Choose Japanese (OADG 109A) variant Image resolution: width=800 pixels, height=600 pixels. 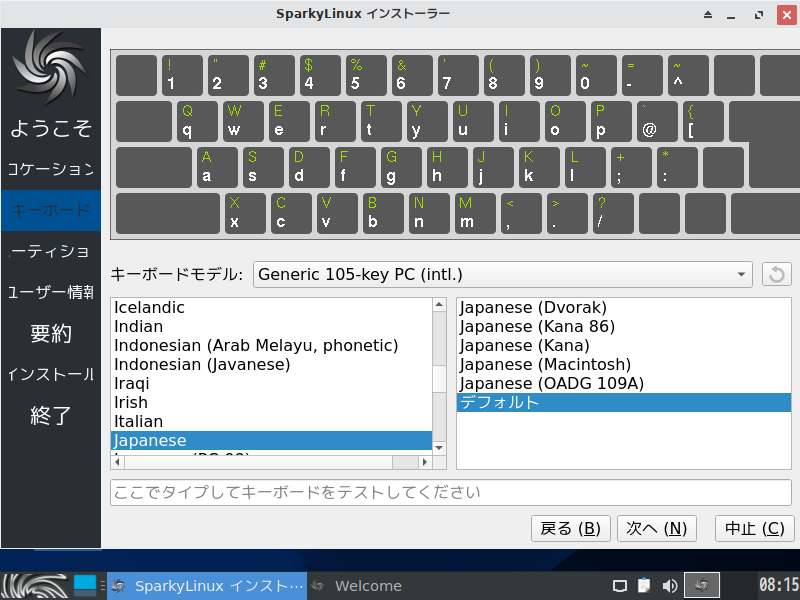(x=623, y=383)
